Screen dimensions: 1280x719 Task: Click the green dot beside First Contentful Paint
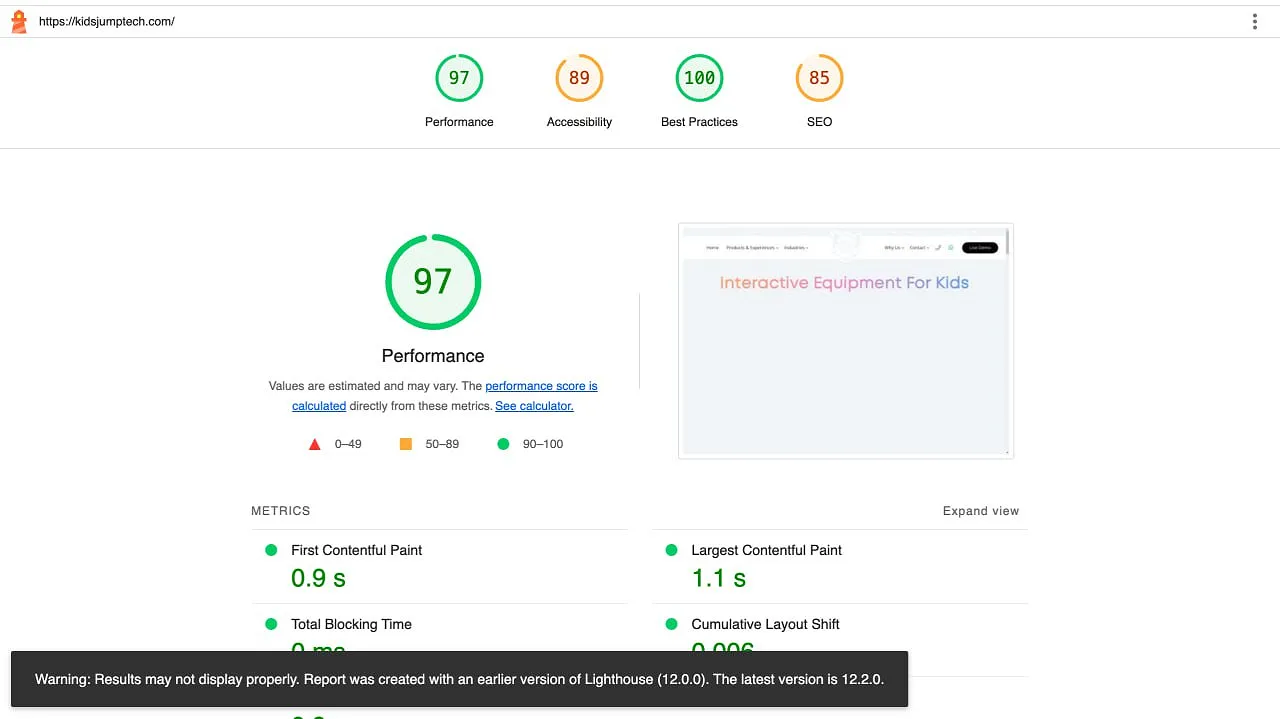(270, 550)
